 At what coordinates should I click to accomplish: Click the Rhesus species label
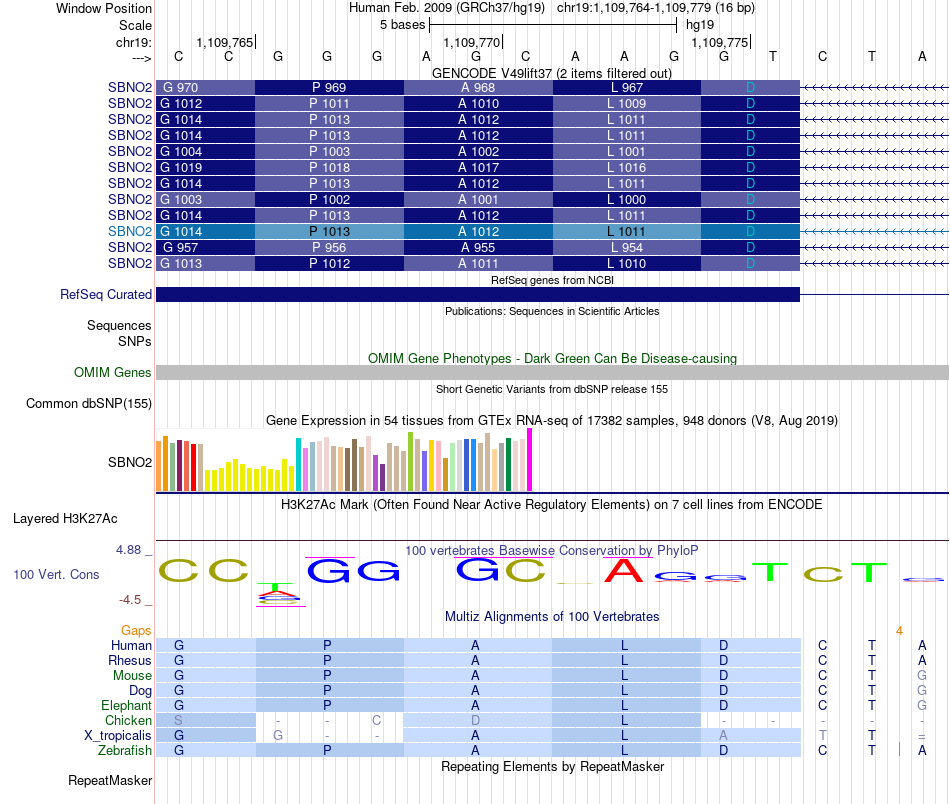click(130, 660)
